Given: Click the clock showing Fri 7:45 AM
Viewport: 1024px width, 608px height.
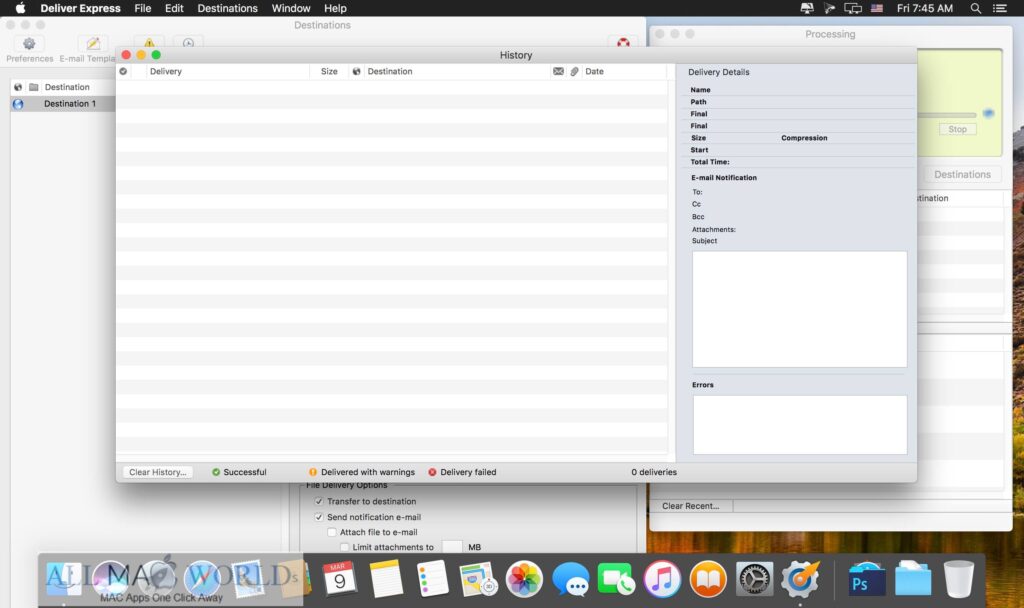Looking at the screenshot, I should [x=924, y=8].
